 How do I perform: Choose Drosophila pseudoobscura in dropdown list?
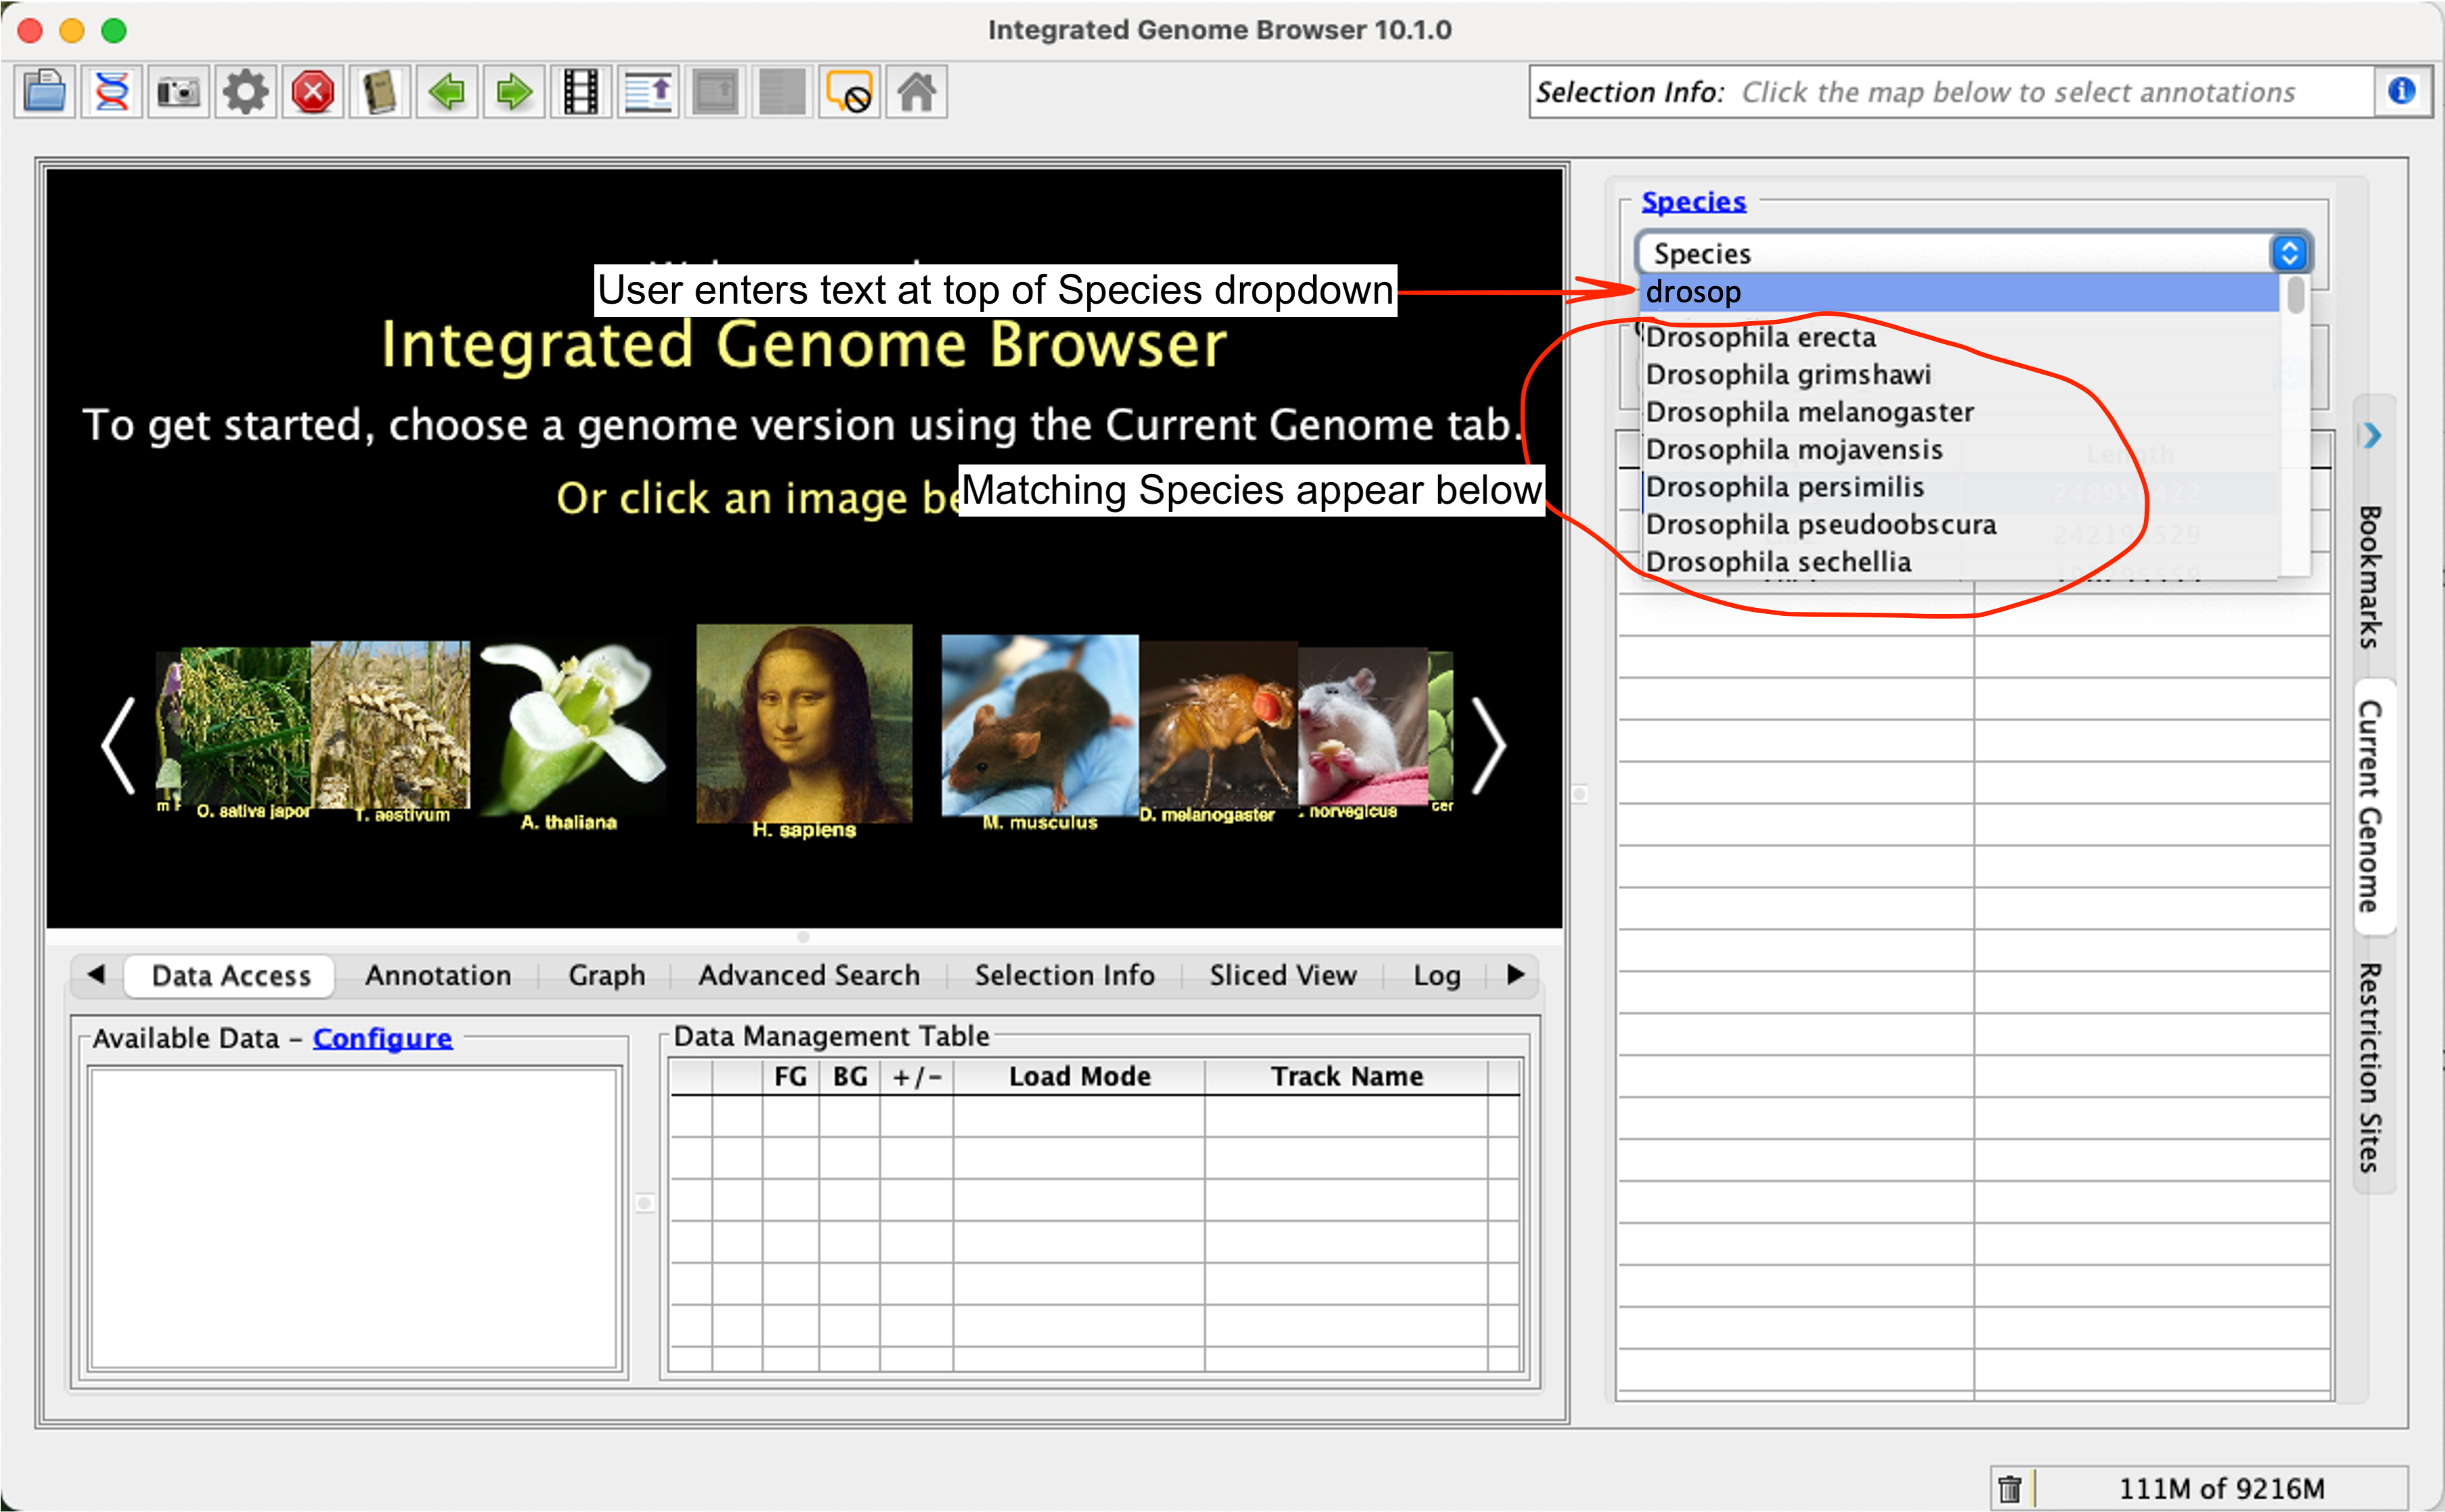1820,524
